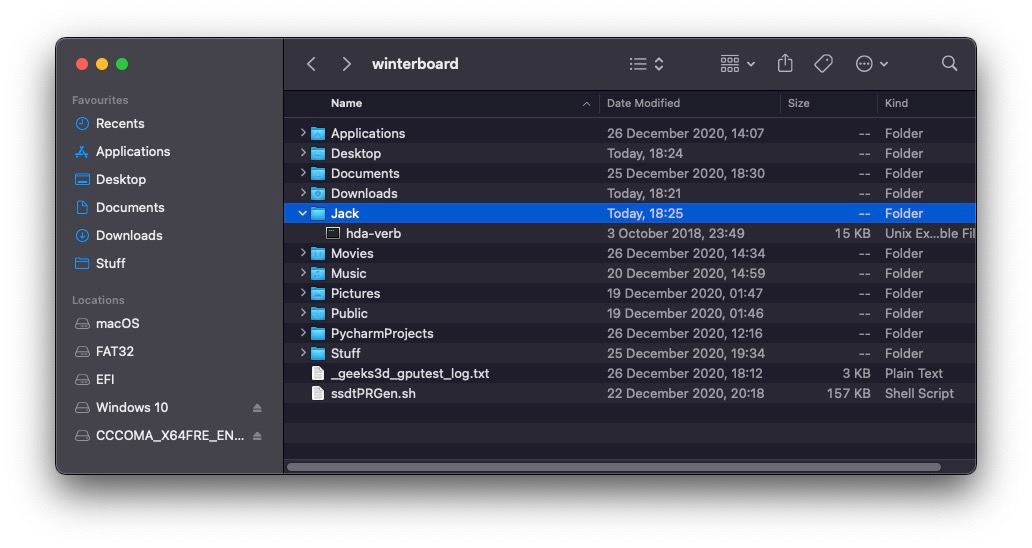This screenshot has width=1032, height=548.
Task: Expand the Pictures folder row
Action: pyautogui.click(x=302, y=293)
